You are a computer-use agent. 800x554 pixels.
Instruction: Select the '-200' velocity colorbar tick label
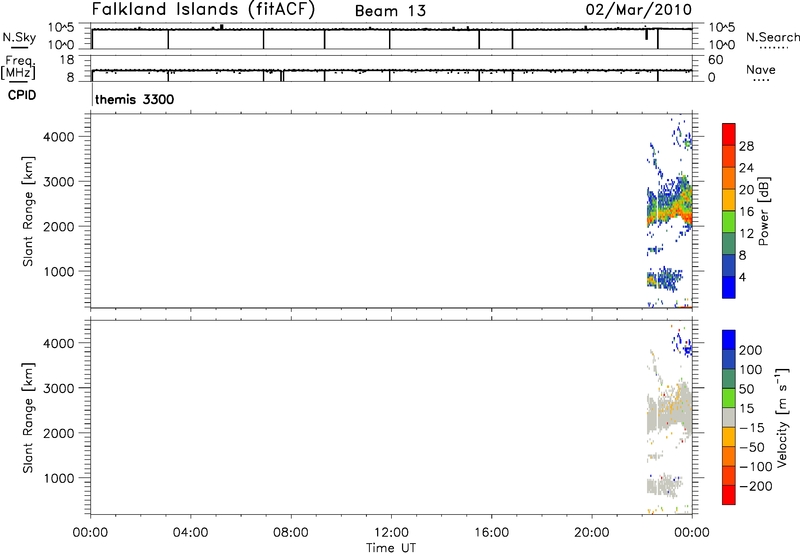[x=756, y=486]
